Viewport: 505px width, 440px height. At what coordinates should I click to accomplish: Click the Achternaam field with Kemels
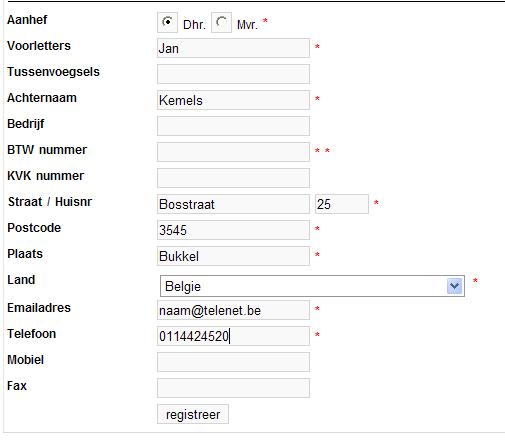click(233, 100)
